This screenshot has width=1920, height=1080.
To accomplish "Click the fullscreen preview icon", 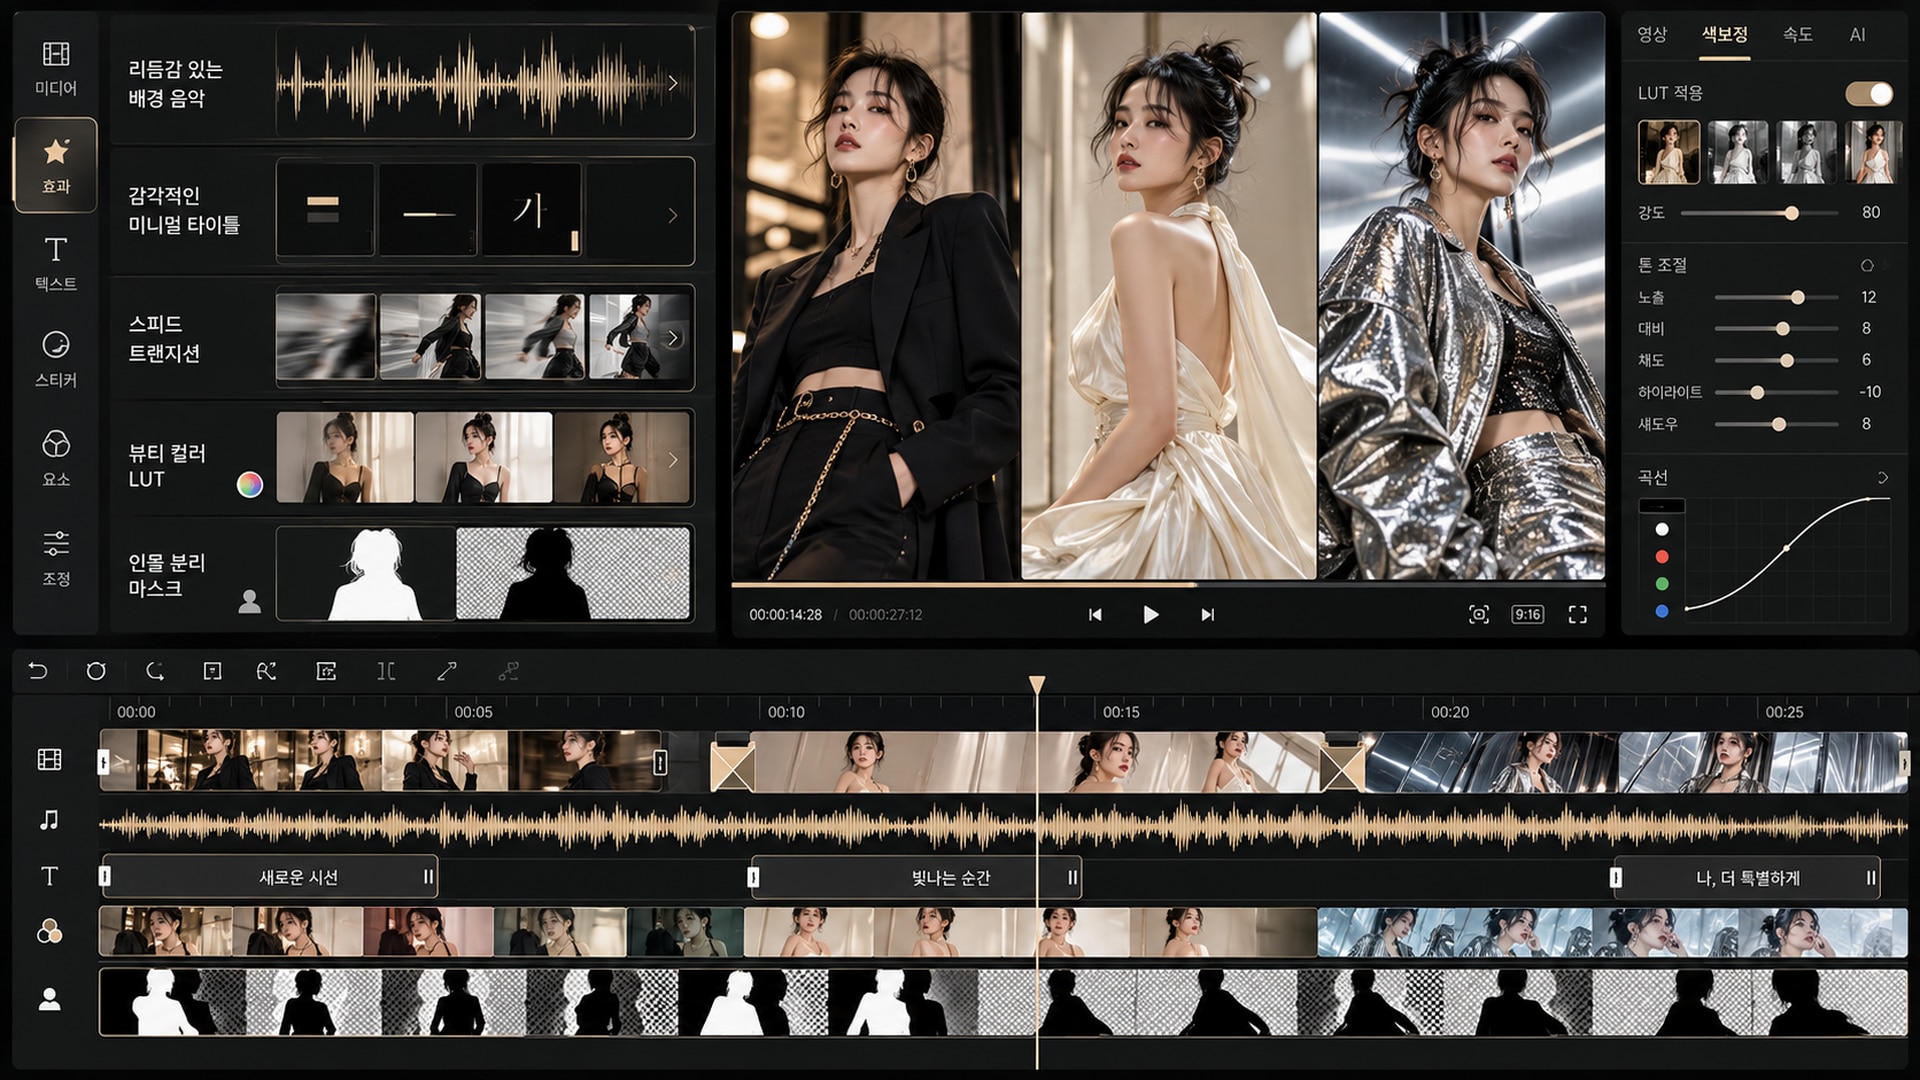I will click(x=1578, y=614).
